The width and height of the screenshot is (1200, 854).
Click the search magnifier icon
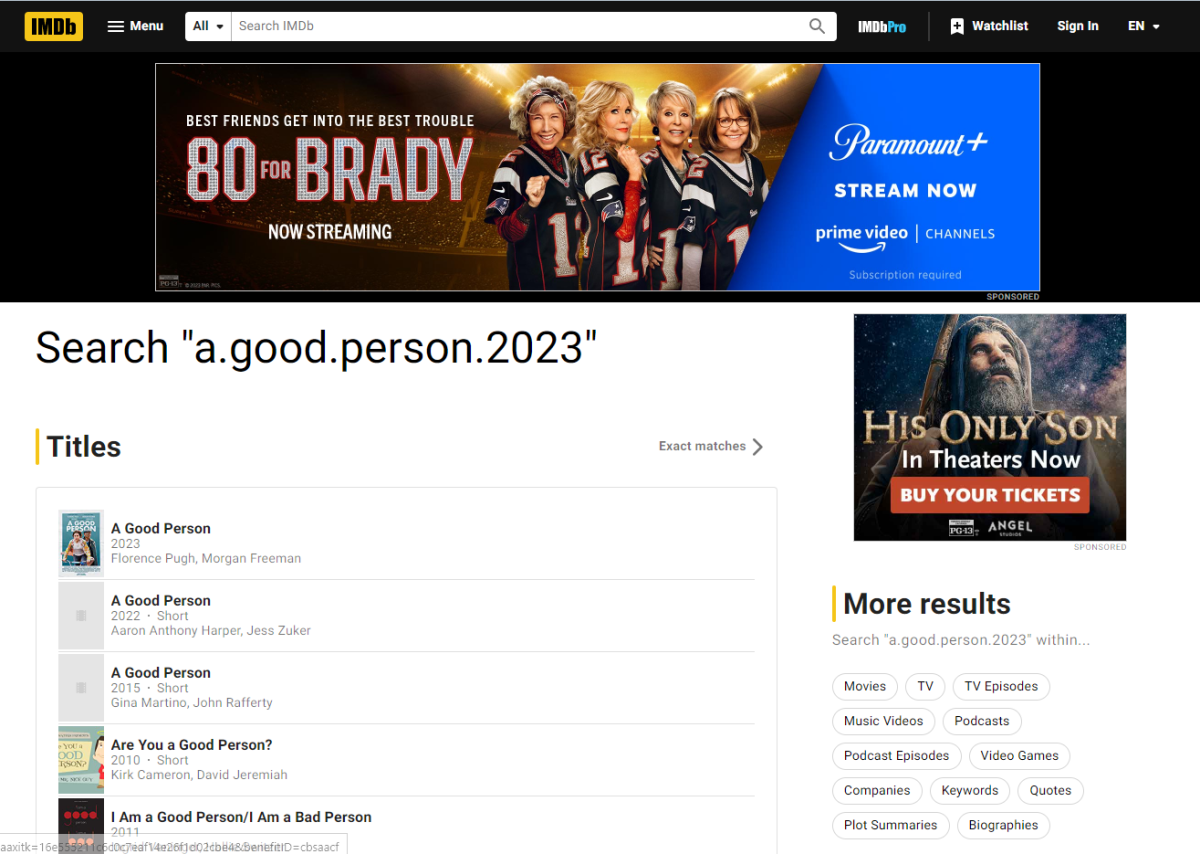[x=816, y=25]
